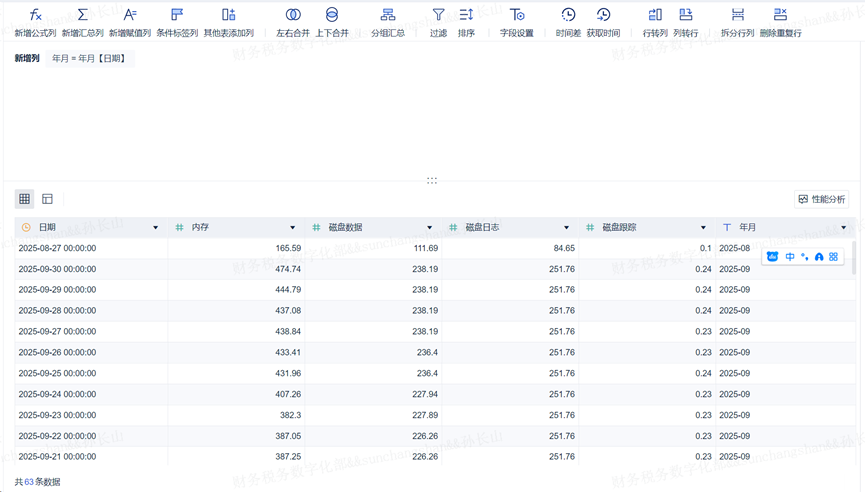The height and width of the screenshot is (492, 865).
Task: Expand the 磁盘日志 column dropdown arrow
Action: (566, 228)
